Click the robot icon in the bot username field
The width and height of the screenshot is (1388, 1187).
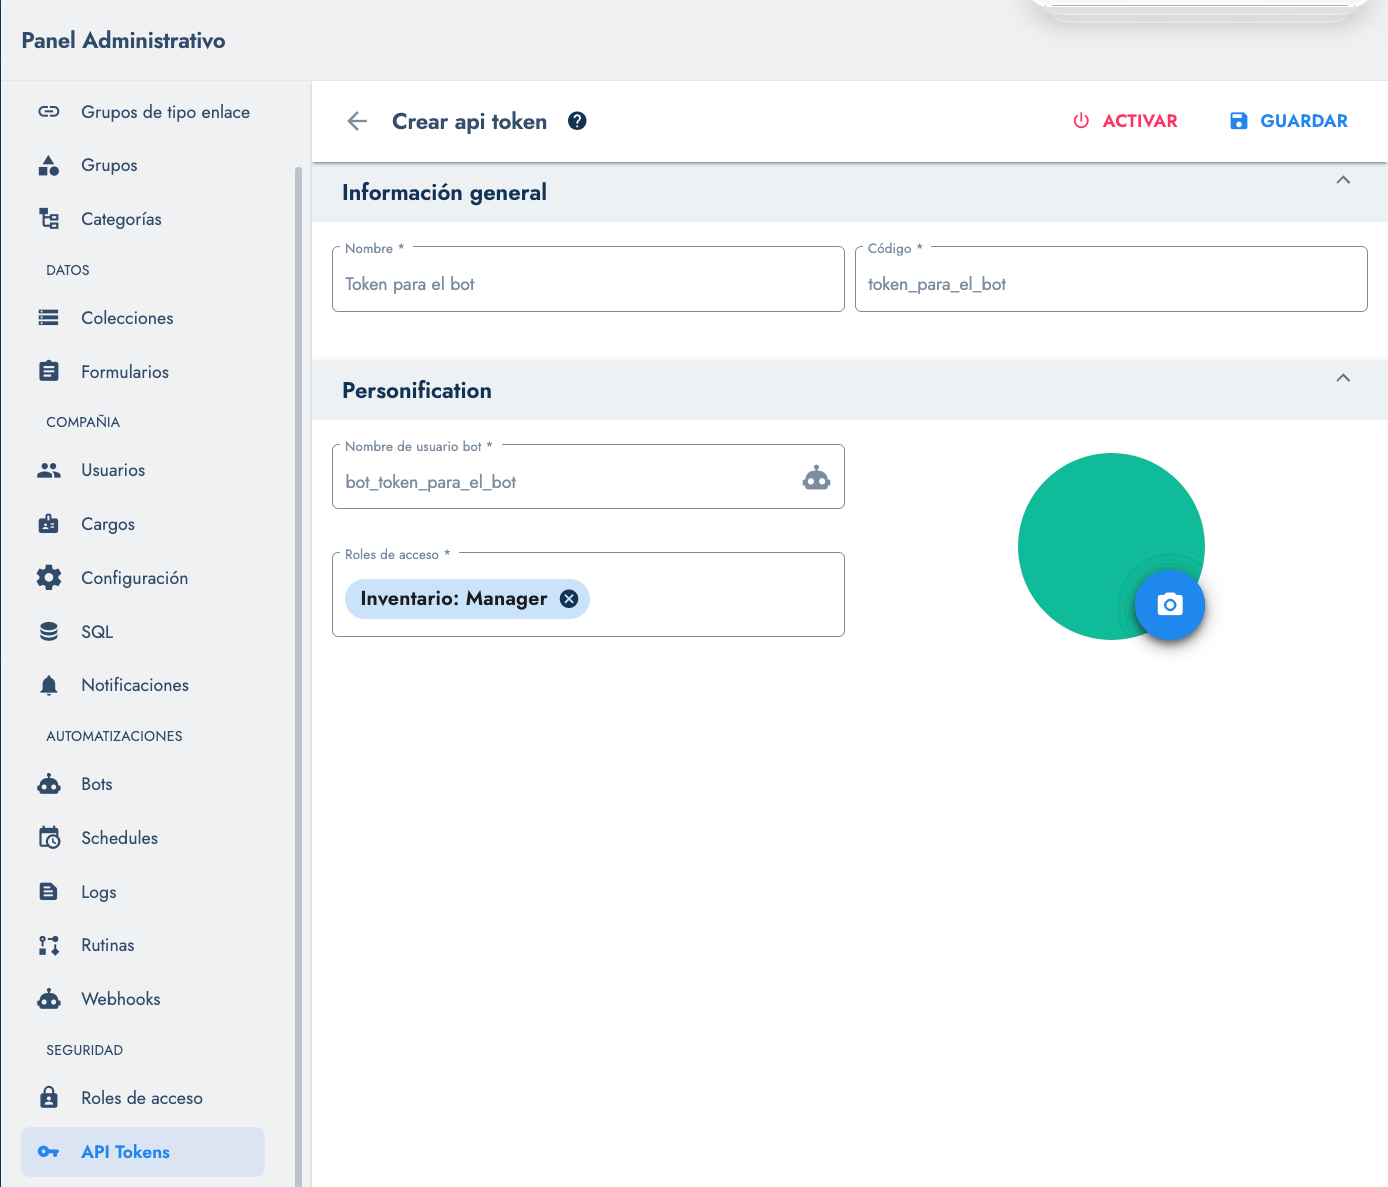tap(816, 477)
